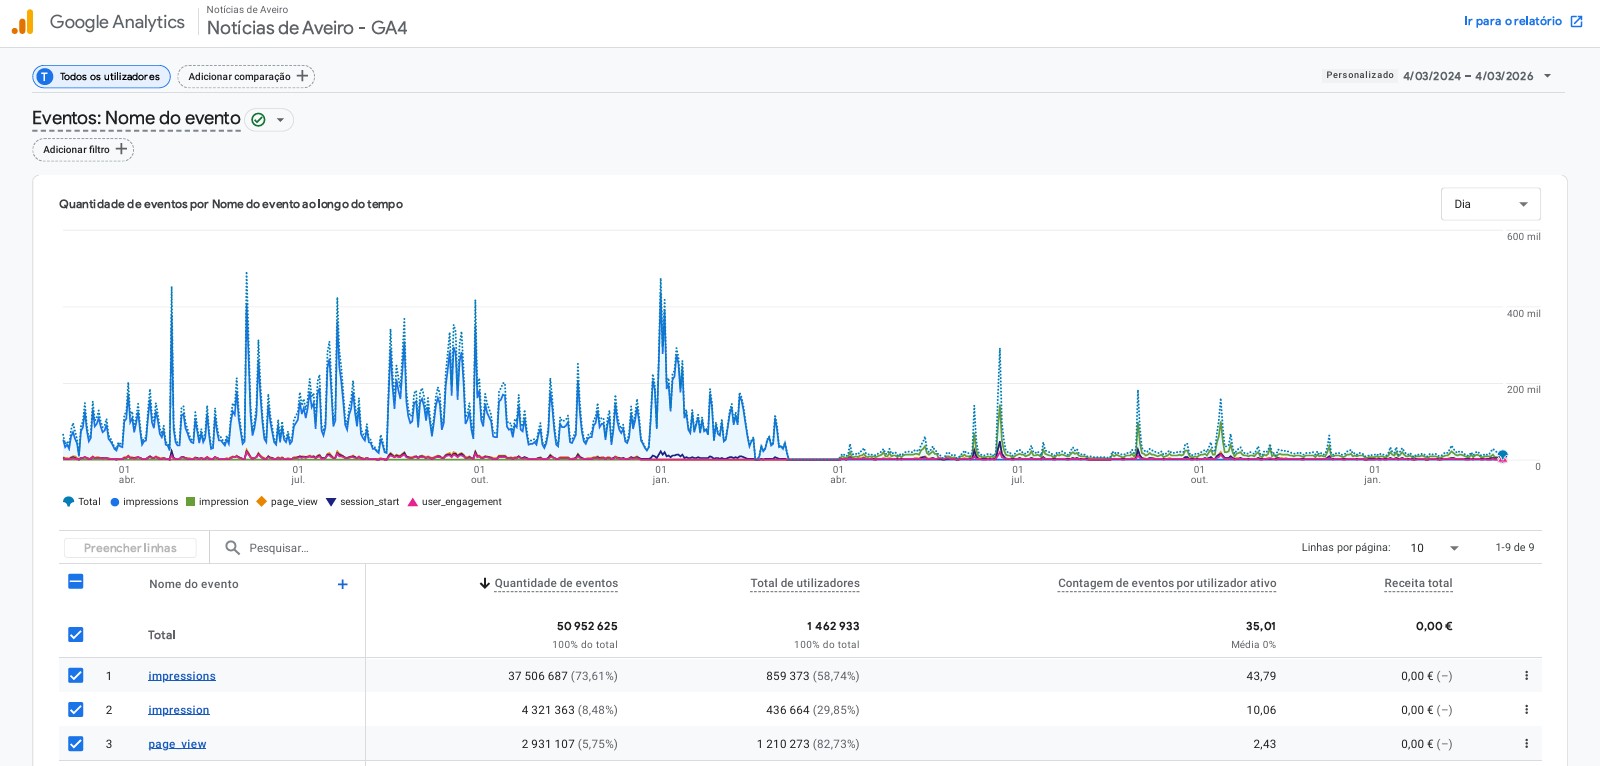
Task: Open more options for page_view row
Action: click(1526, 744)
